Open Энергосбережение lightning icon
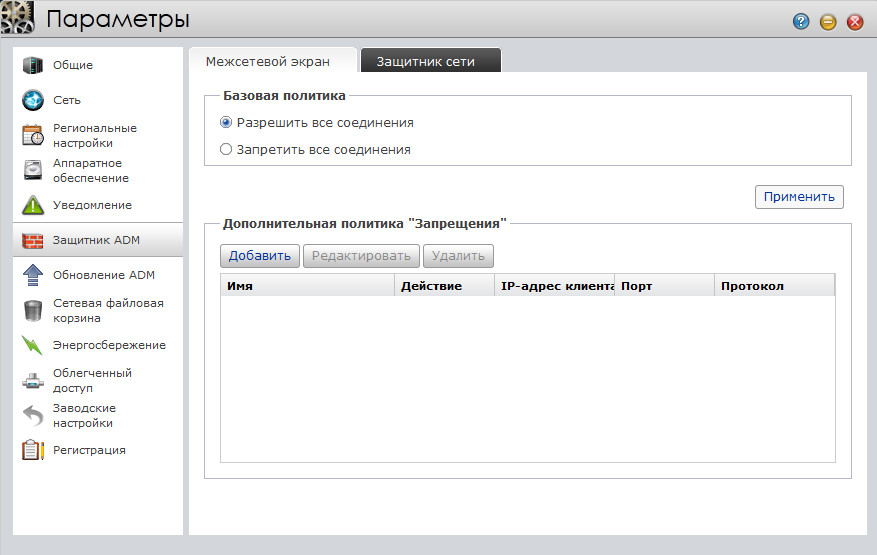 [33, 346]
